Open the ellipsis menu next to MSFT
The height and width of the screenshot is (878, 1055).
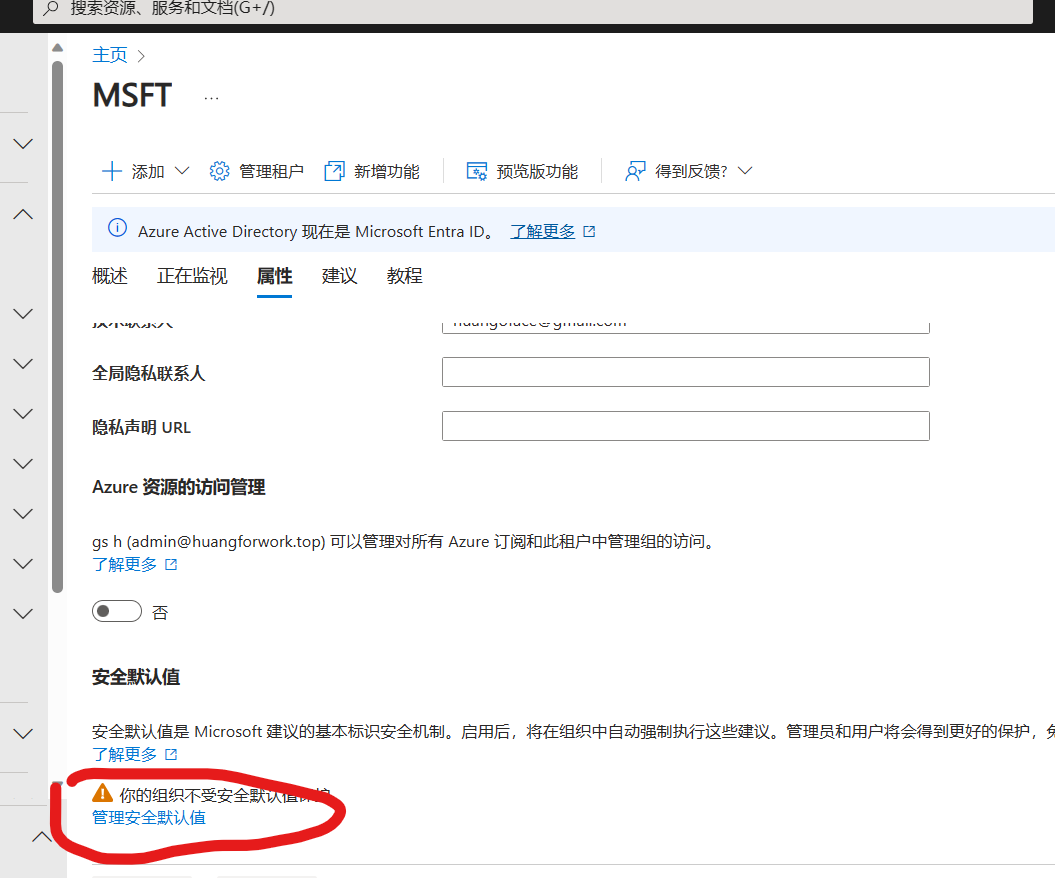(x=211, y=98)
